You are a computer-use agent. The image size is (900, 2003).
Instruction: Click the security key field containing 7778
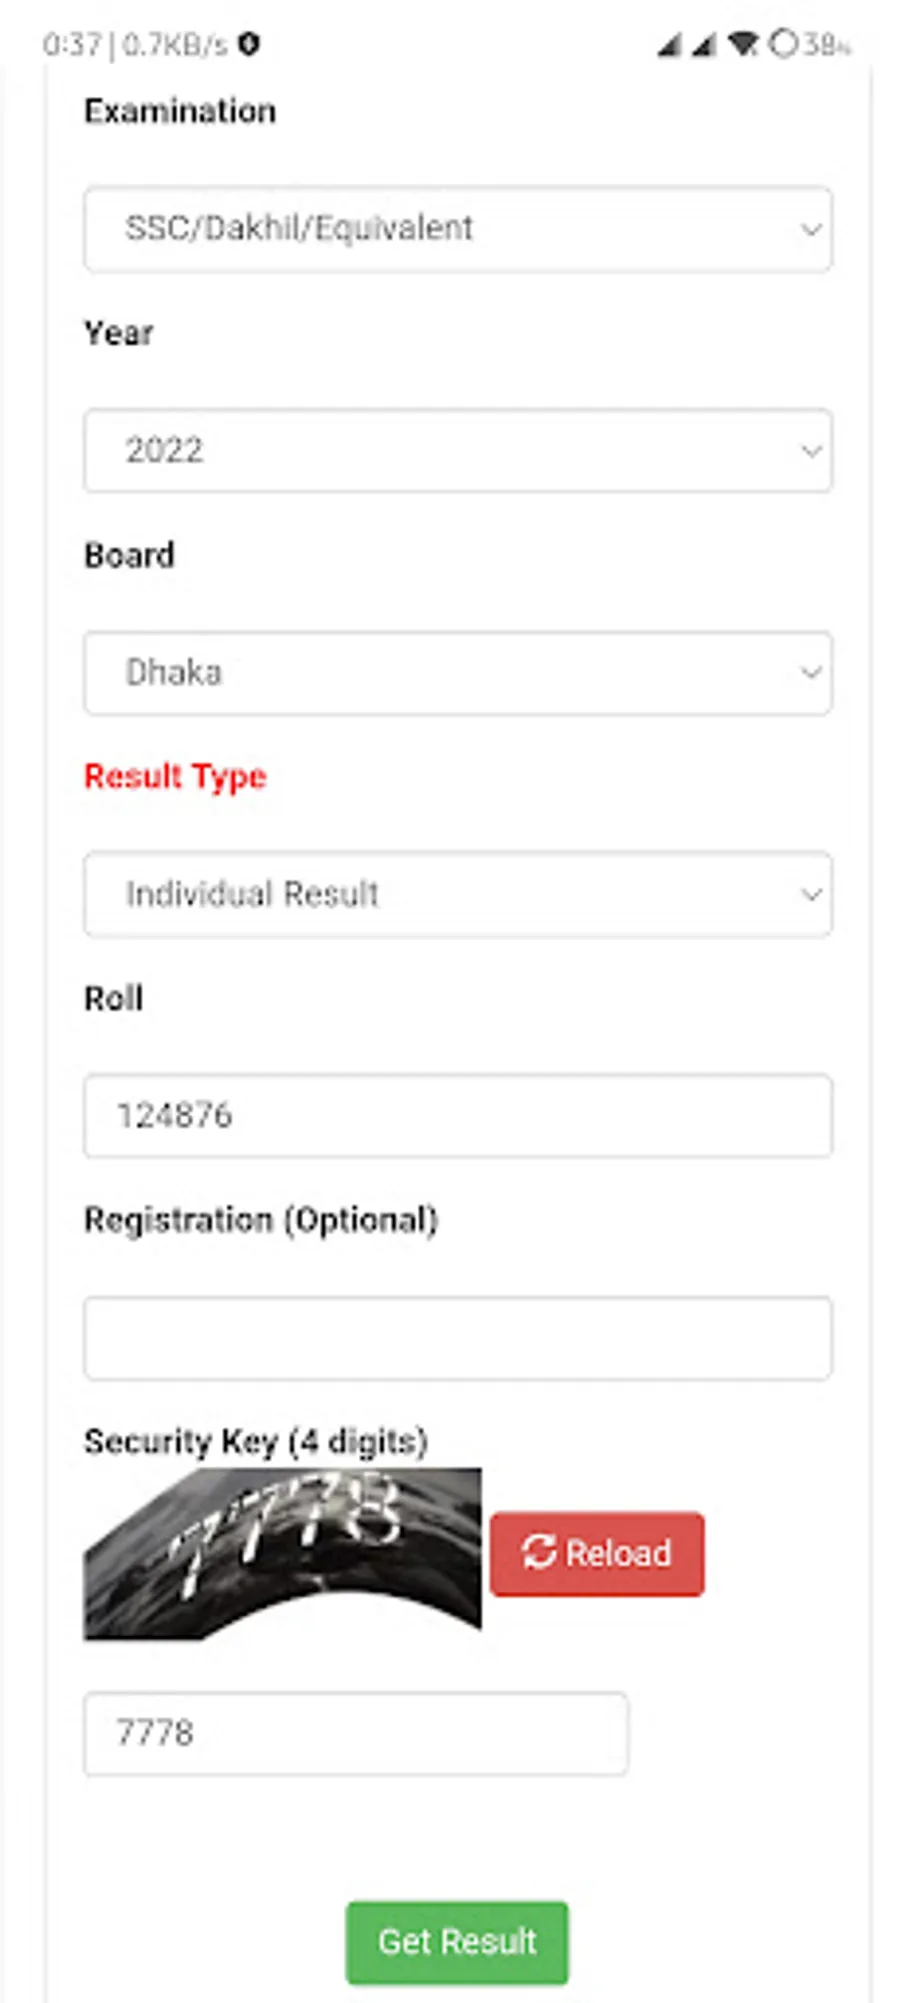coord(355,1733)
